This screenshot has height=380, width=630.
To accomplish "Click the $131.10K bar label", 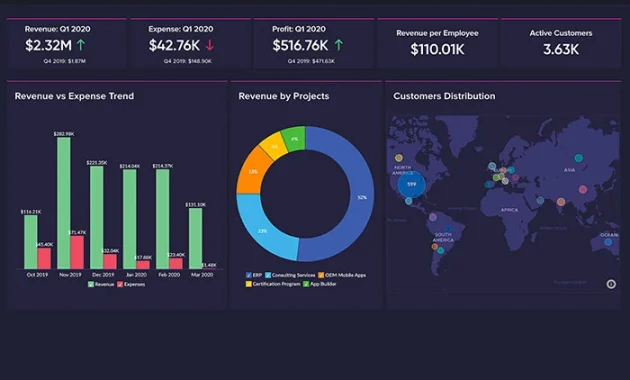I will [x=196, y=205].
